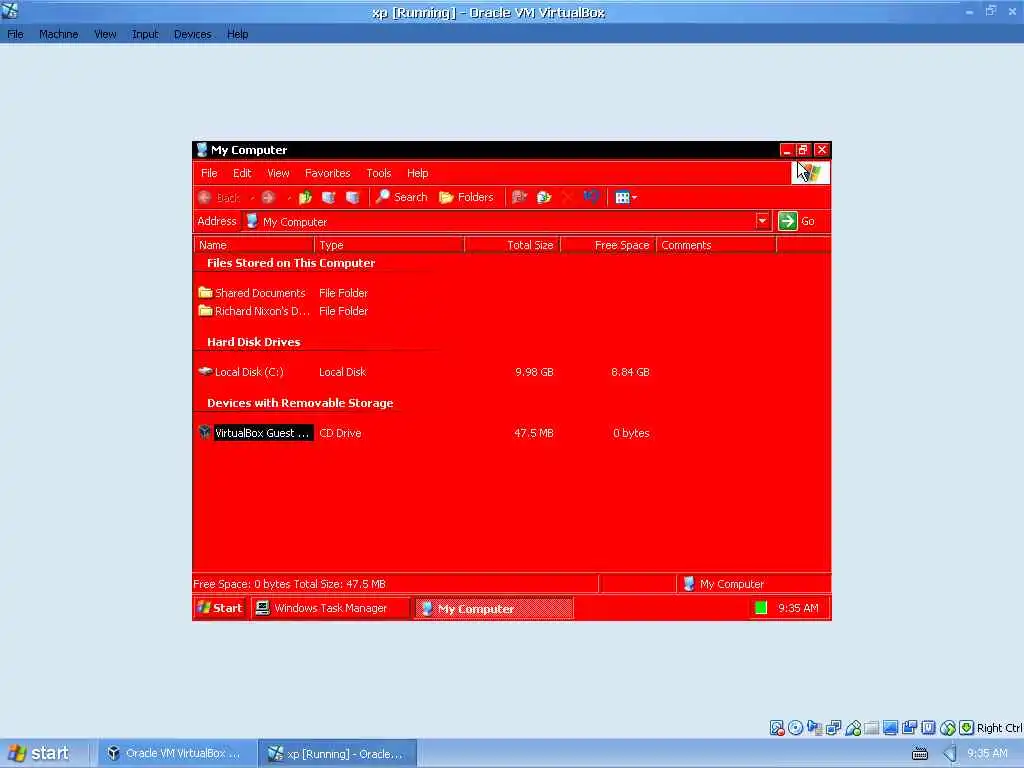Open the Search pane
1024x768 pixels.
(x=402, y=197)
